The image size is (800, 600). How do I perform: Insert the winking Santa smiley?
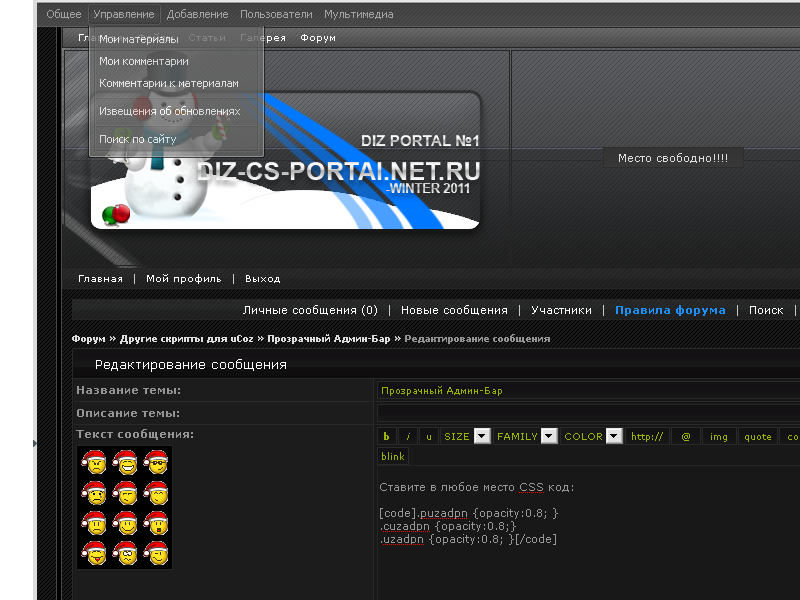pyautogui.click(x=156, y=553)
